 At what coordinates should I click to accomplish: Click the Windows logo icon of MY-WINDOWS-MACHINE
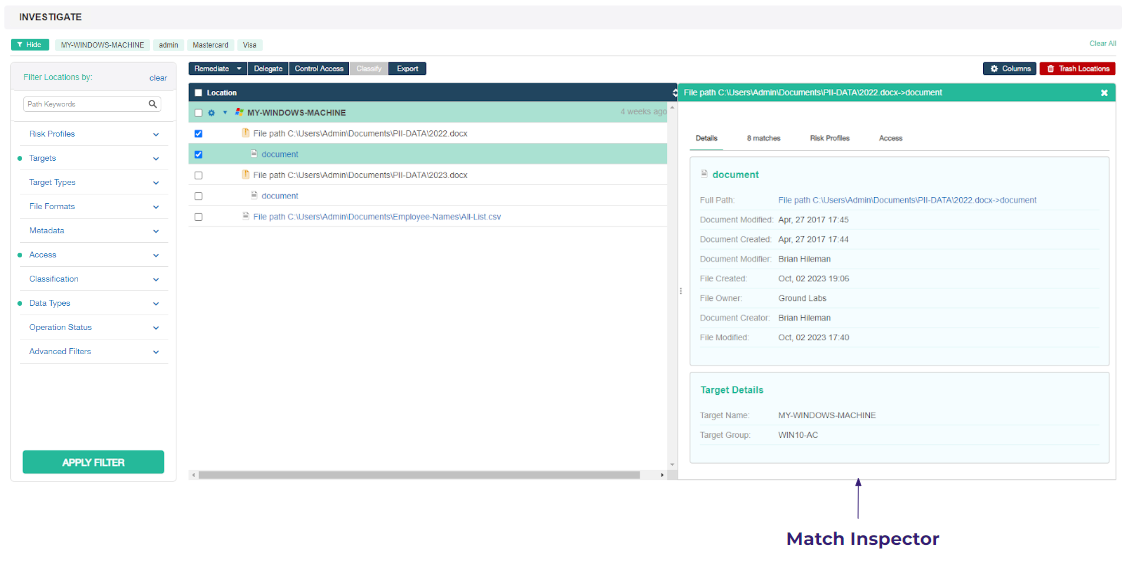point(239,112)
